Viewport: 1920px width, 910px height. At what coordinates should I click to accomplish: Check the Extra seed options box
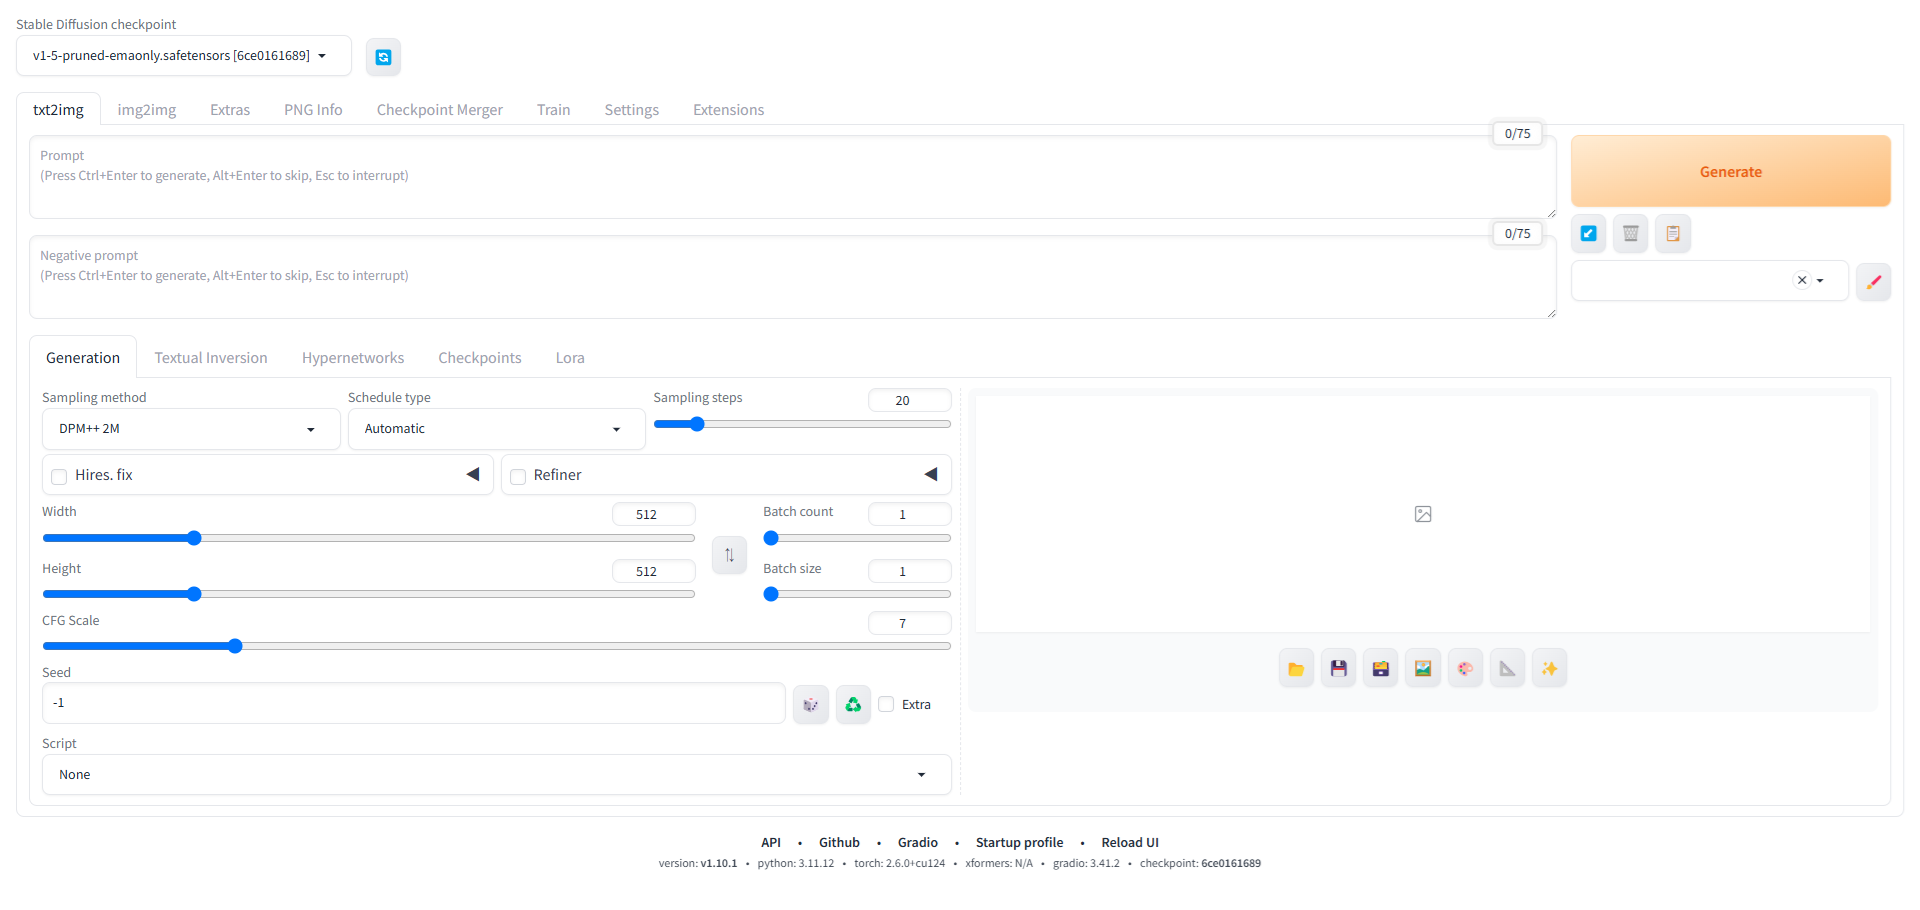pos(886,704)
